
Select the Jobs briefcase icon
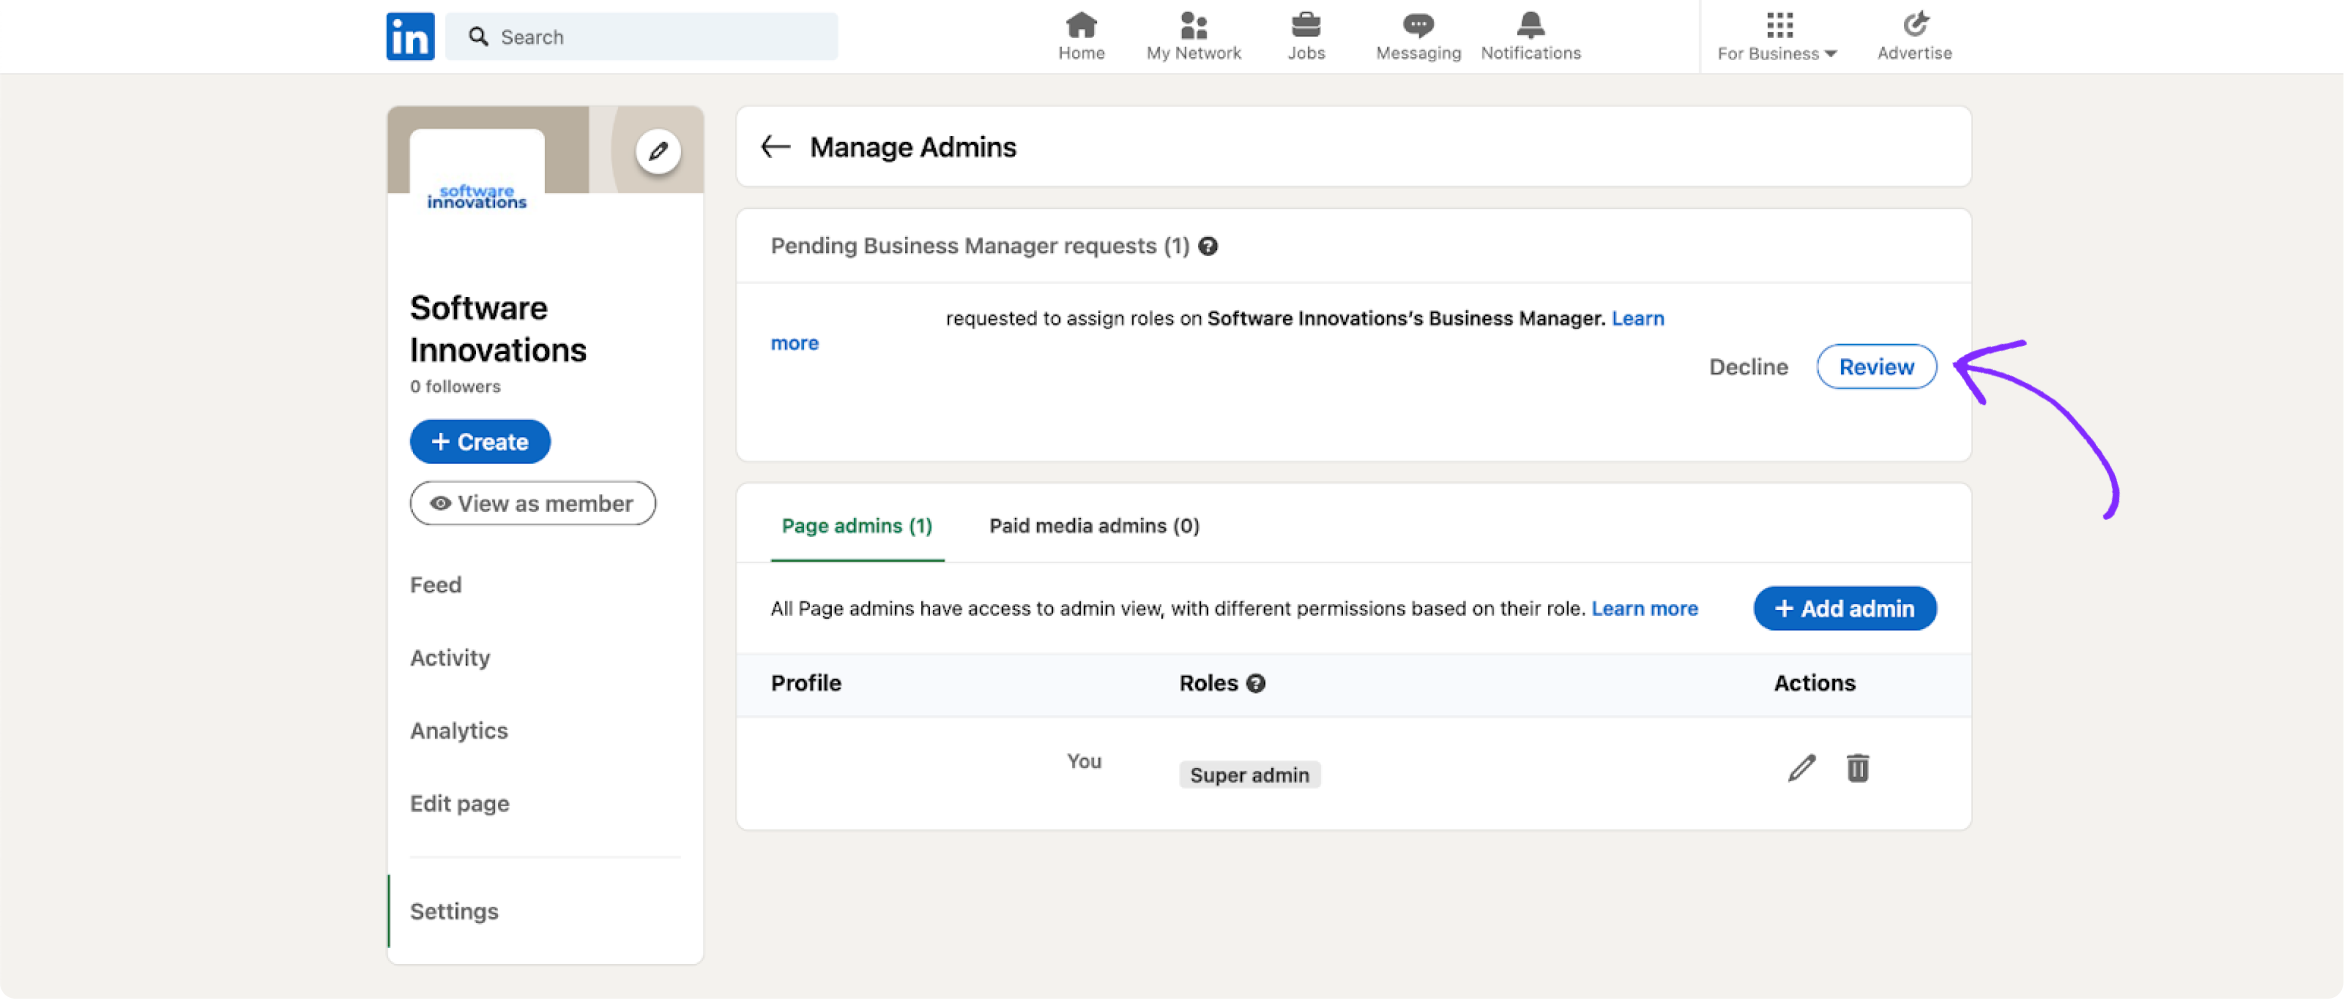tap(1306, 30)
